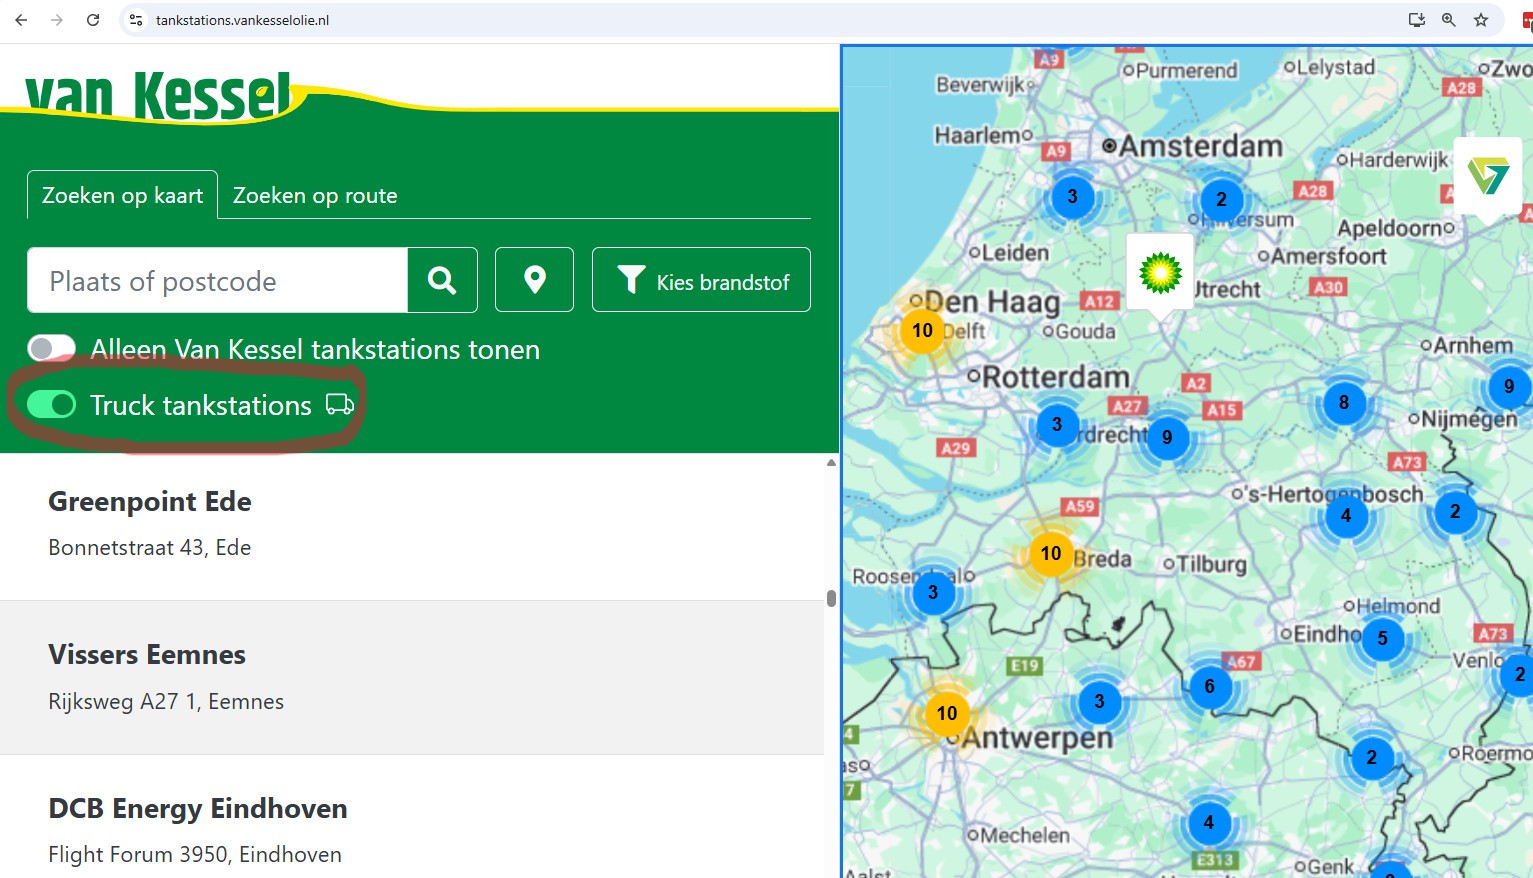This screenshot has width=1533, height=878.
Task: View site information icon beside URL
Action: (137, 20)
